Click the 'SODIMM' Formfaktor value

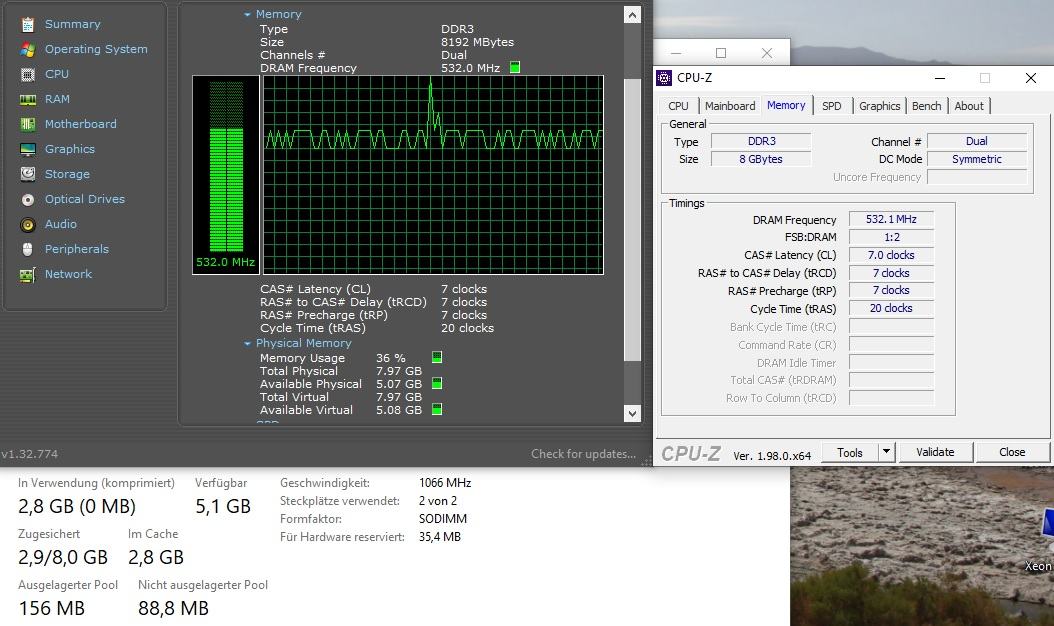click(442, 519)
